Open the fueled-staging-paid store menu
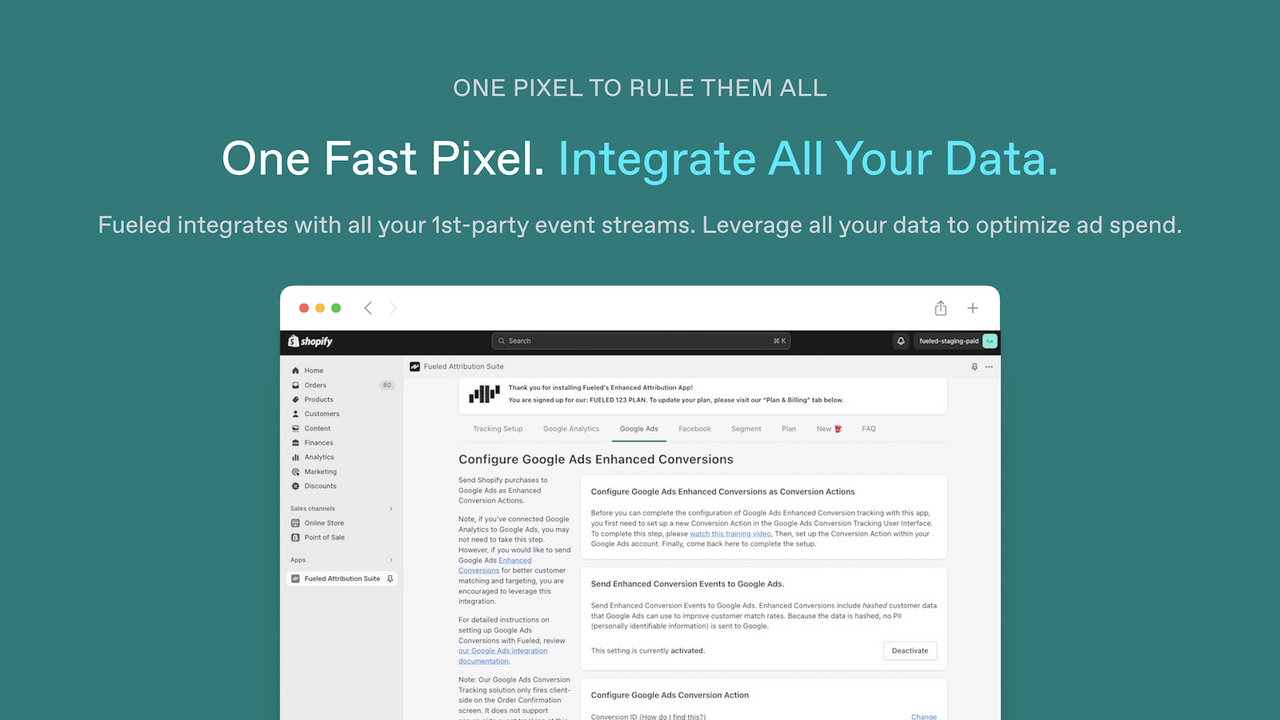Image resolution: width=1280 pixels, height=720 pixels. point(956,341)
